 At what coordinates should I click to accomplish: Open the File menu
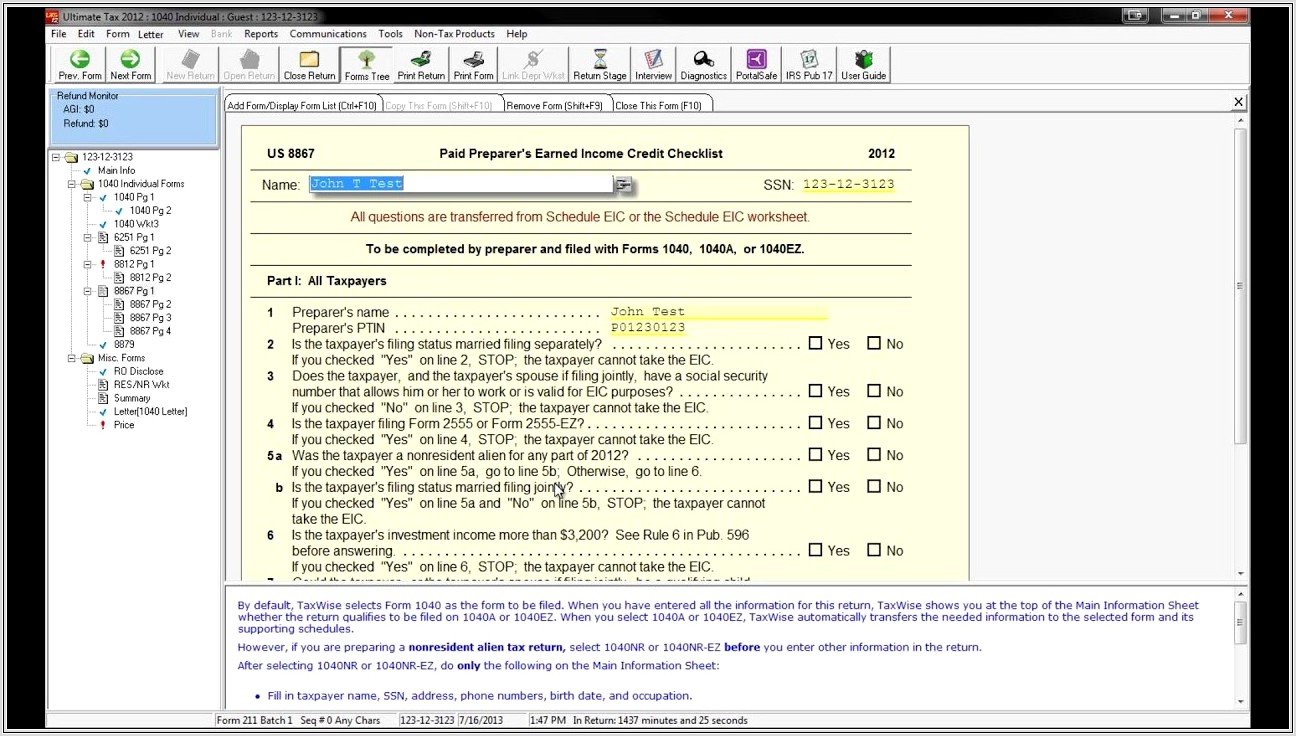[59, 34]
